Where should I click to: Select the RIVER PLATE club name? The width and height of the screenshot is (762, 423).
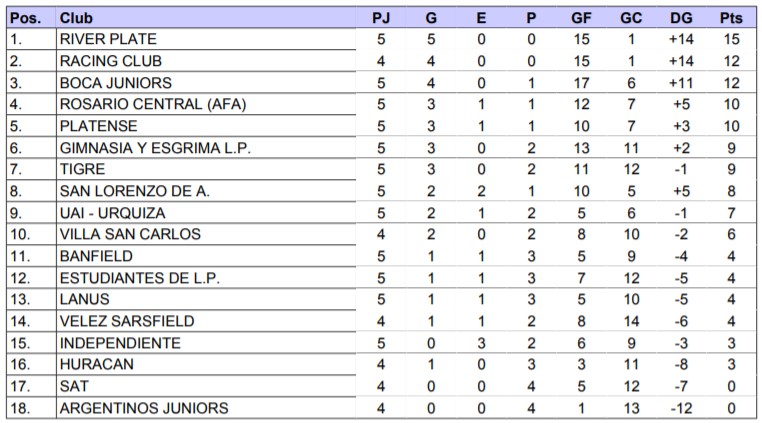(108, 39)
